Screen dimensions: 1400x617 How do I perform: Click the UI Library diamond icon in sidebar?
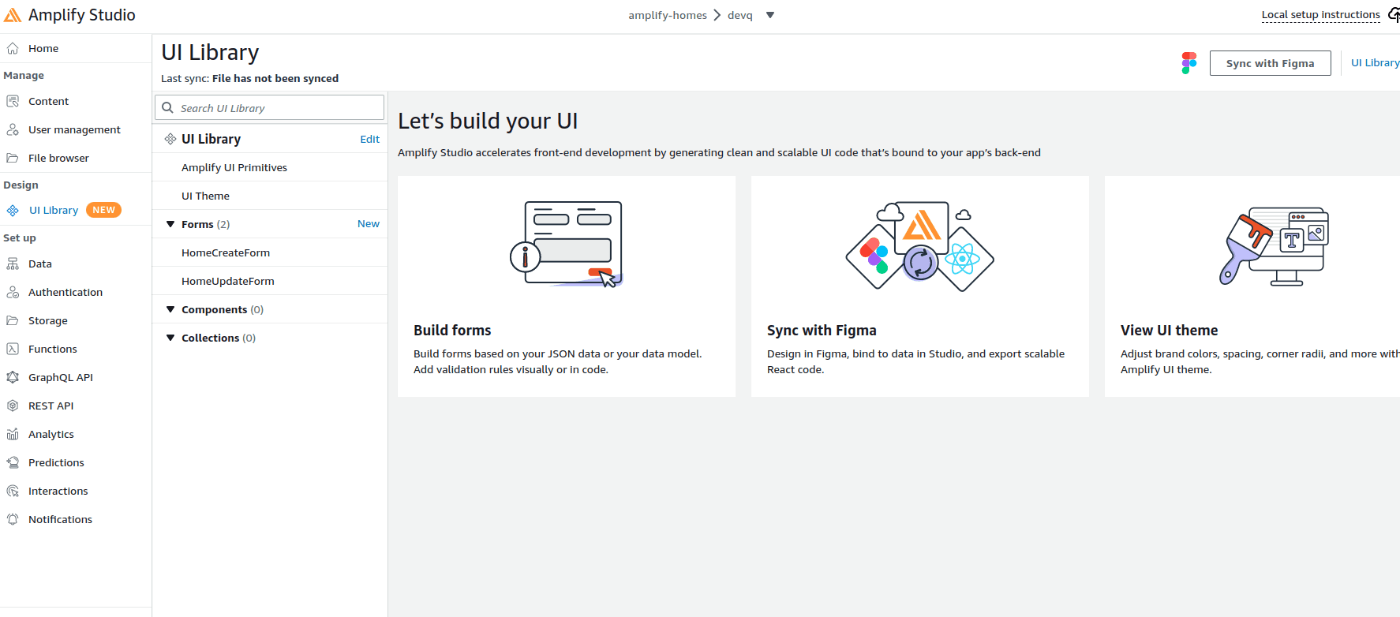12,210
